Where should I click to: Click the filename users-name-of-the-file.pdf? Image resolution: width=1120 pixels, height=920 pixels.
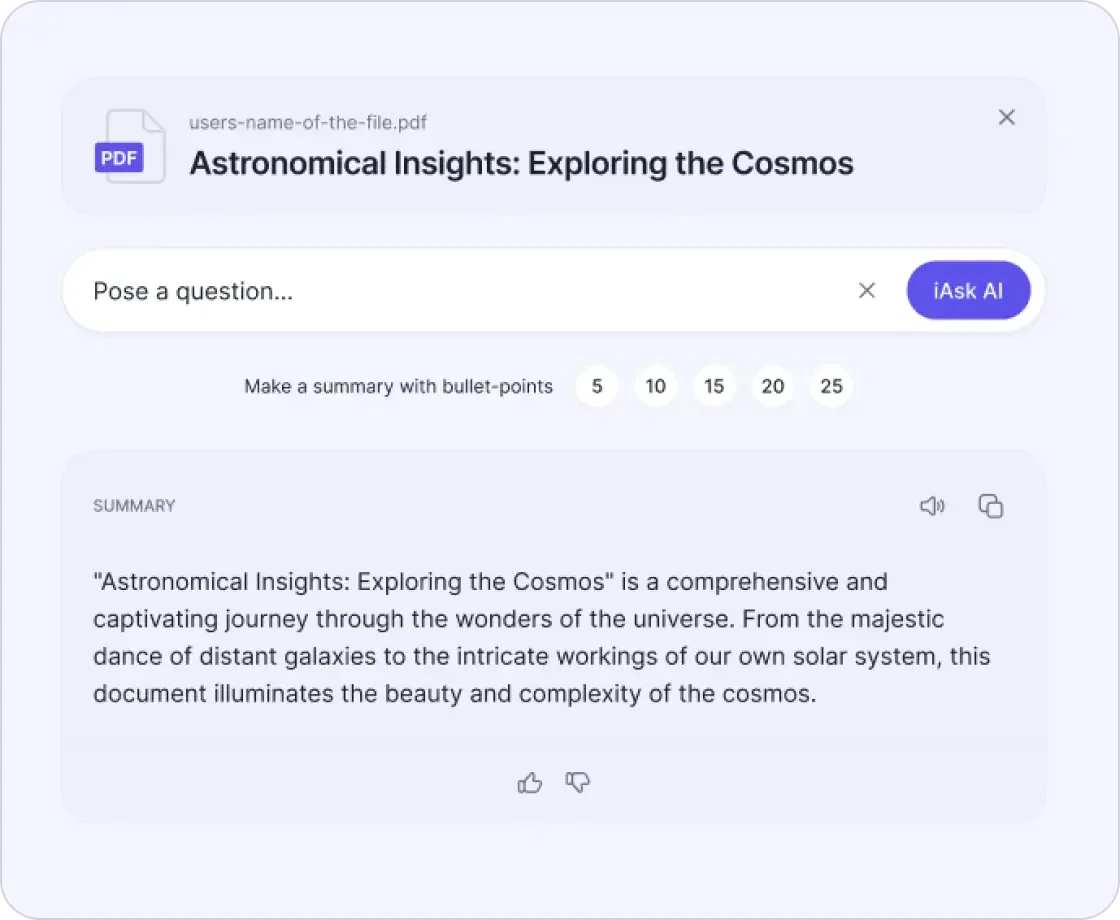(x=306, y=122)
